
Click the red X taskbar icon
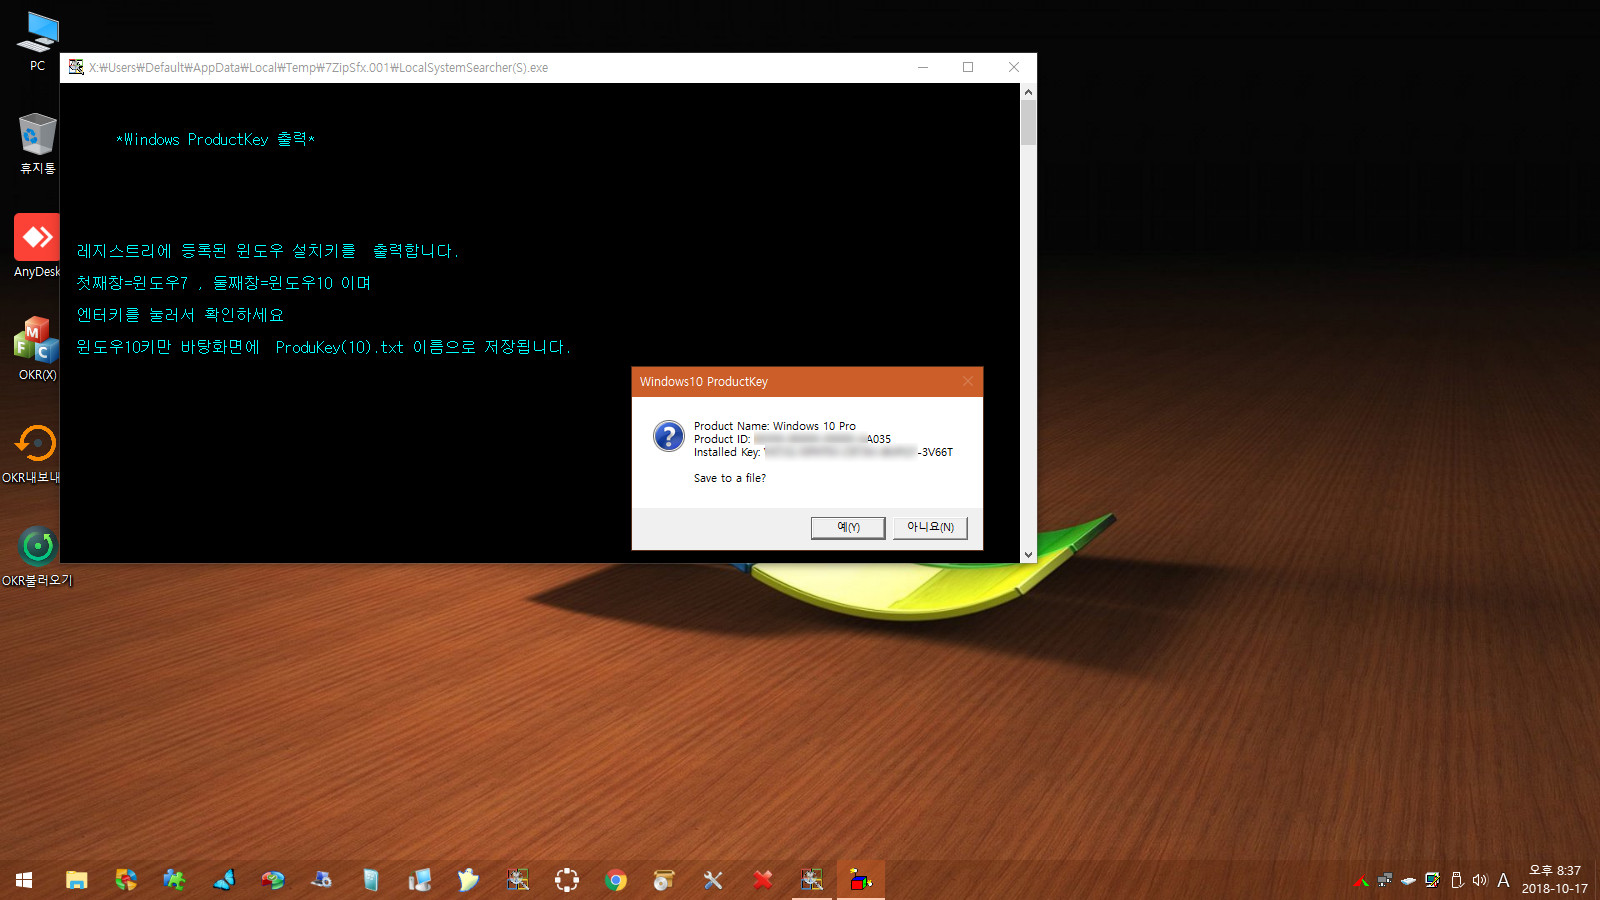tap(763, 880)
